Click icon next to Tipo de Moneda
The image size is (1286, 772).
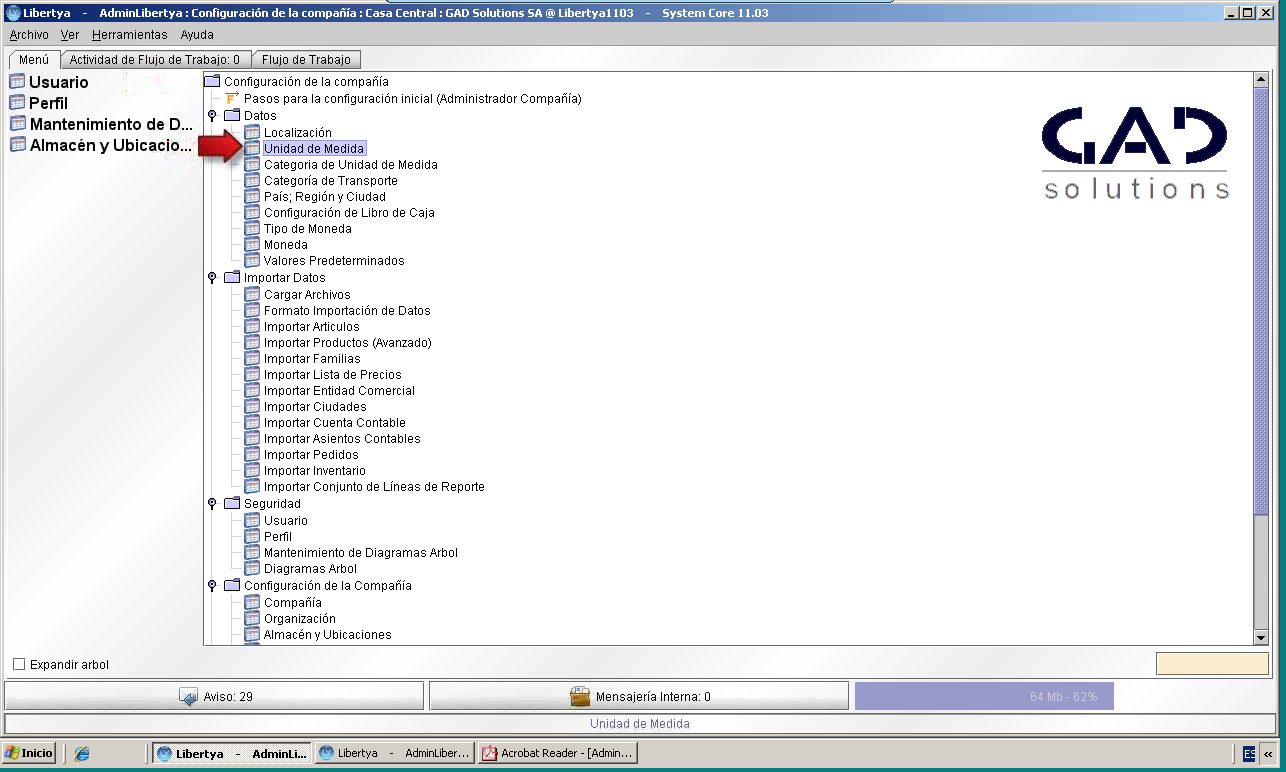point(252,228)
